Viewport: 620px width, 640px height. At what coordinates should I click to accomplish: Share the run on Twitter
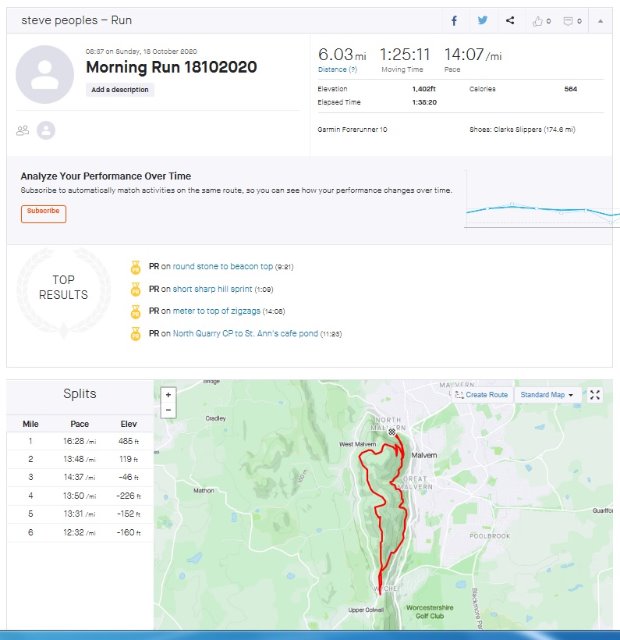pyautogui.click(x=482, y=20)
